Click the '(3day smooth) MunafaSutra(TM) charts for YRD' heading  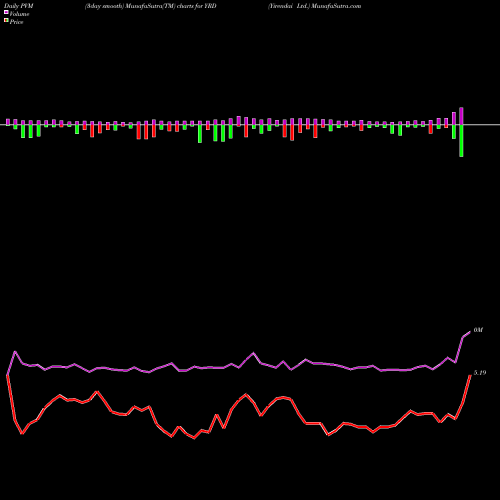point(150,6)
